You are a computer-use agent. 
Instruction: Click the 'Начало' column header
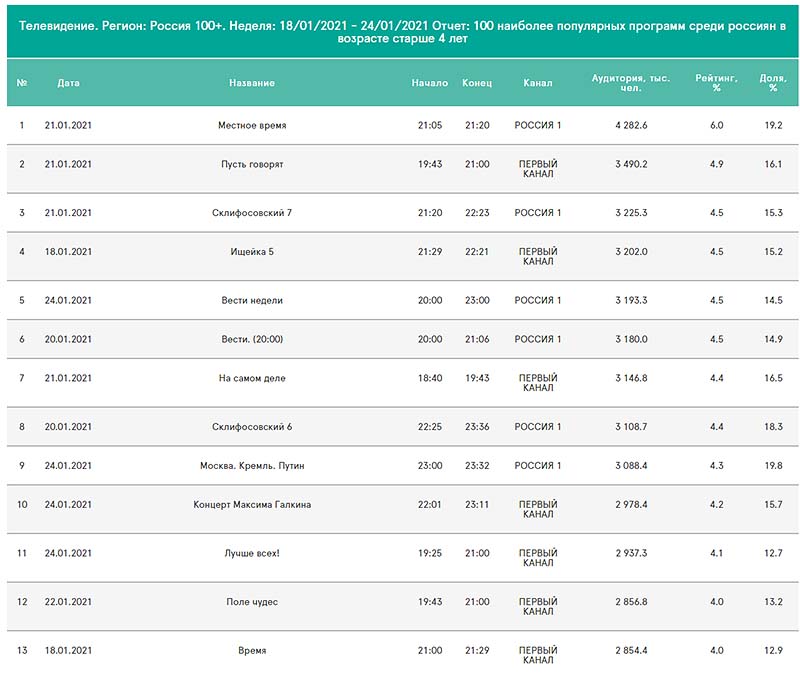(430, 83)
